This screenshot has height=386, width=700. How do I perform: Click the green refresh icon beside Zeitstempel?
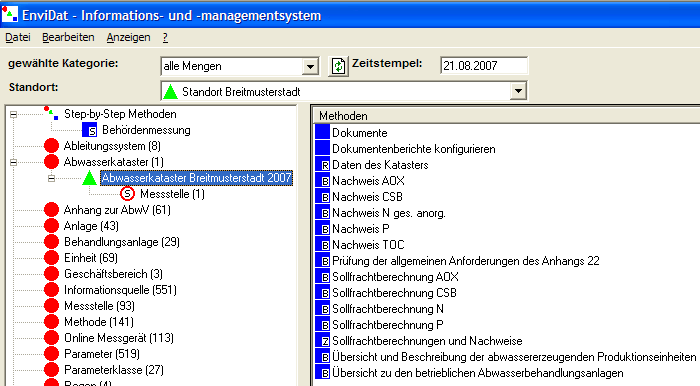[x=338, y=66]
